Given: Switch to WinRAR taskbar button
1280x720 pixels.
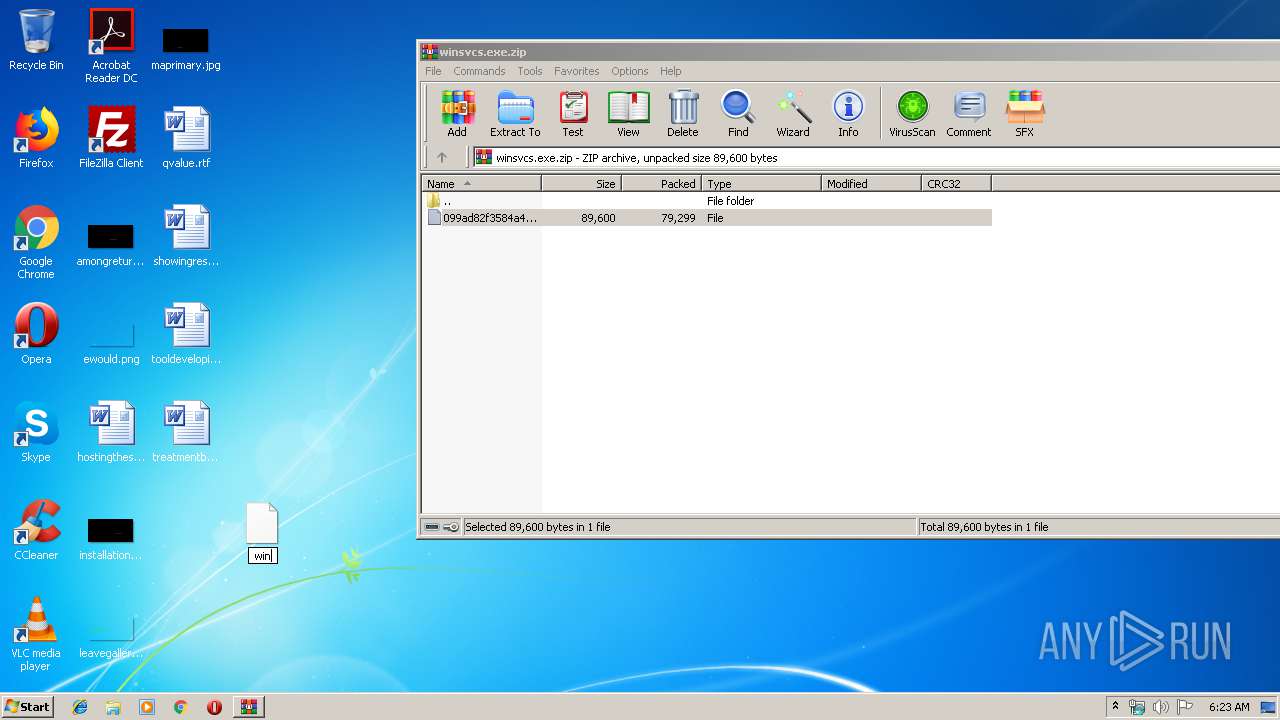Looking at the screenshot, I should 249,707.
